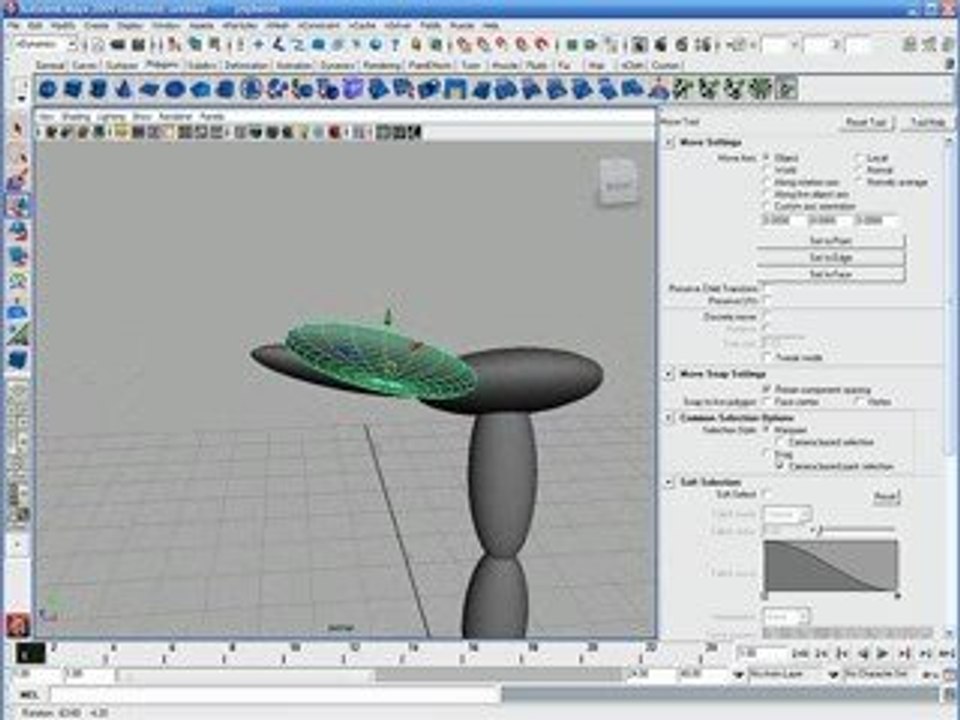Select the arrow Select tool in toolbox
This screenshot has width=960, height=720.
[18, 129]
